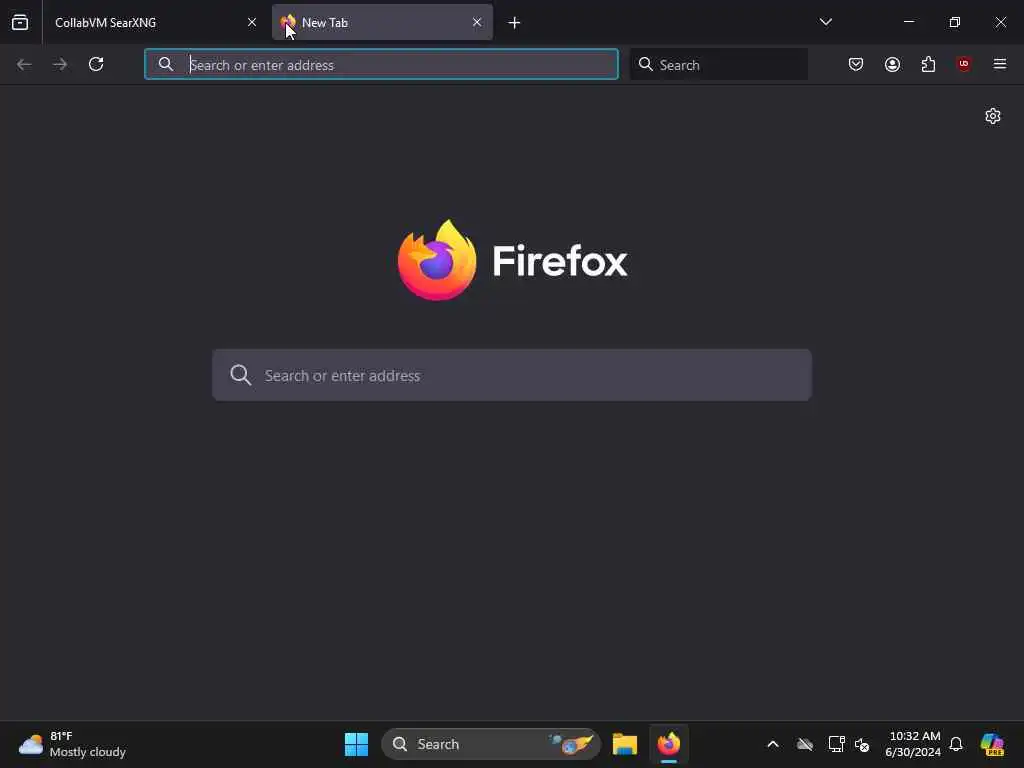The image size is (1024, 768).
Task: Go forward with the forward arrow
Action: (x=60, y=64)
